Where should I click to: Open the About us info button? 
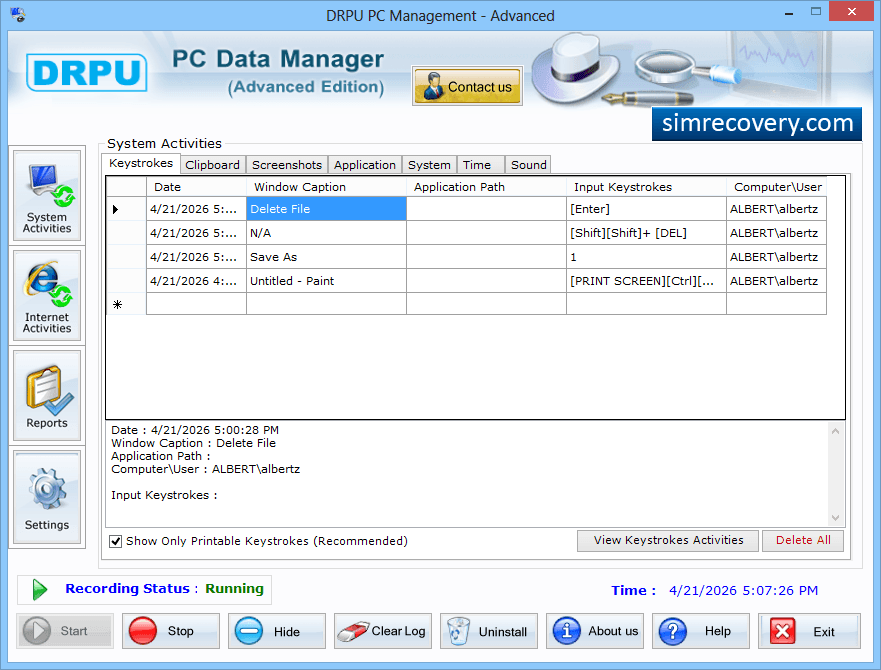pyautogui.click(x=594, y=631)
